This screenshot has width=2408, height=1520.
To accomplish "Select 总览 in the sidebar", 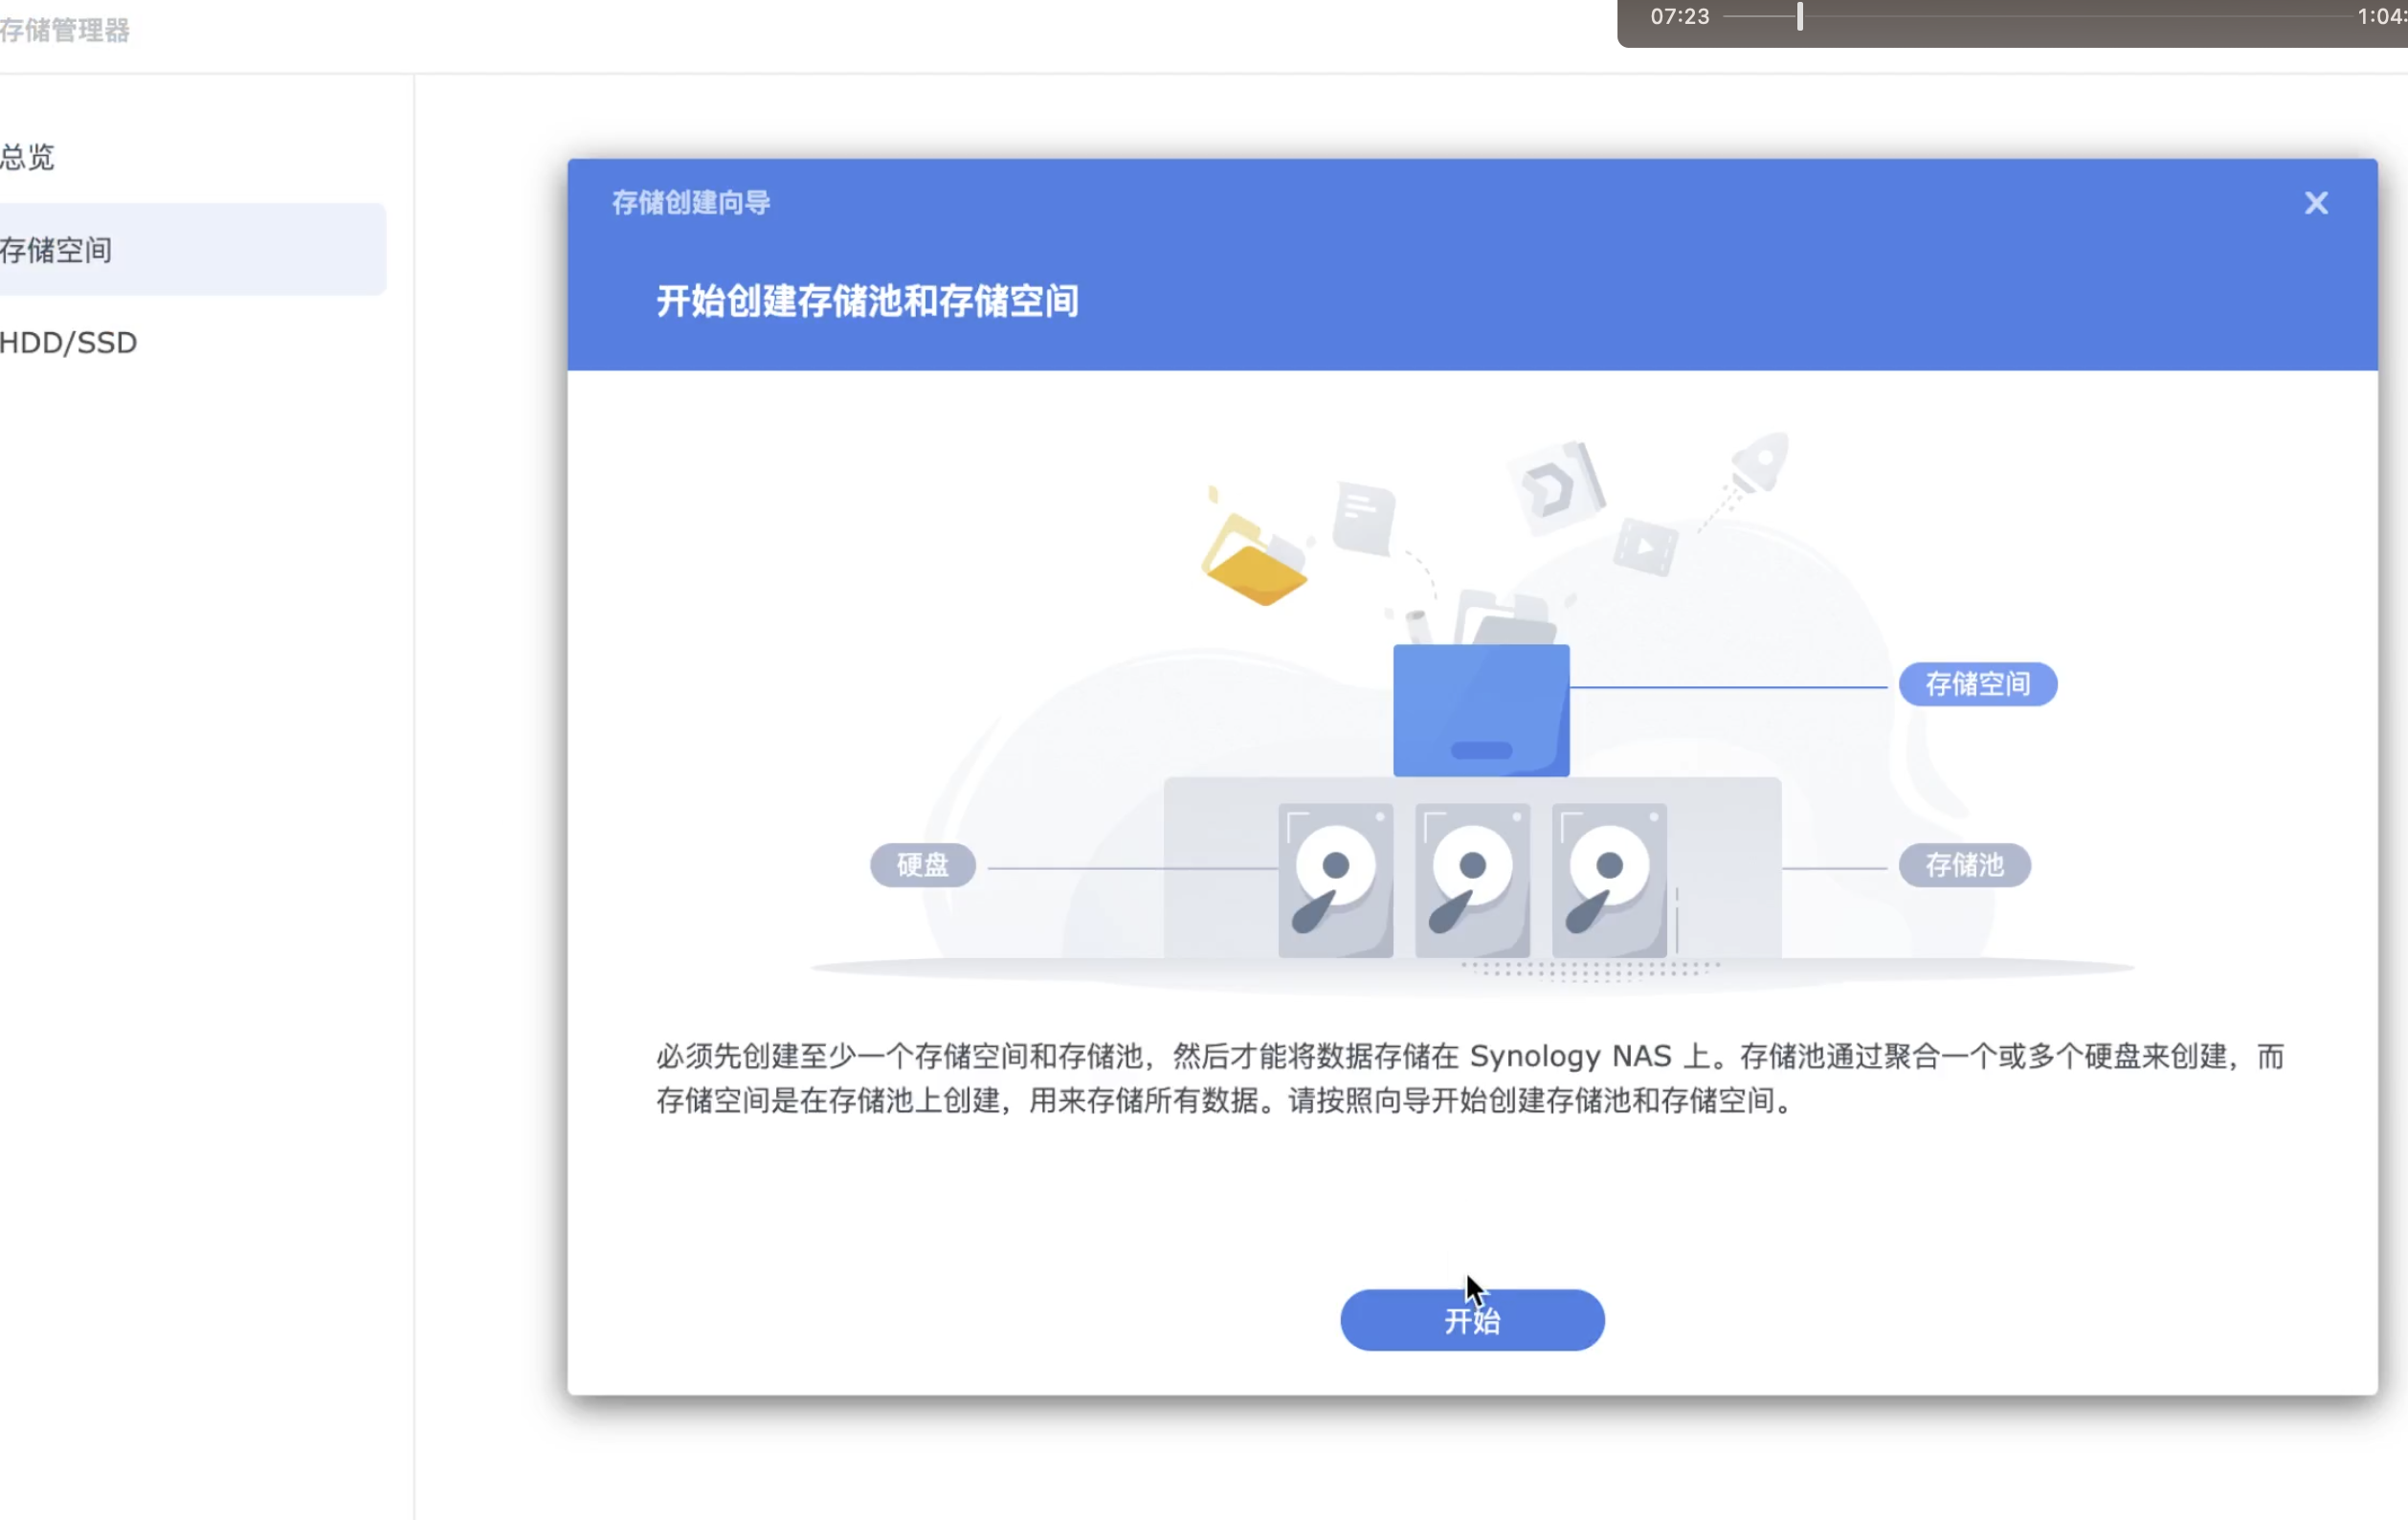I will tap(28, 157).
